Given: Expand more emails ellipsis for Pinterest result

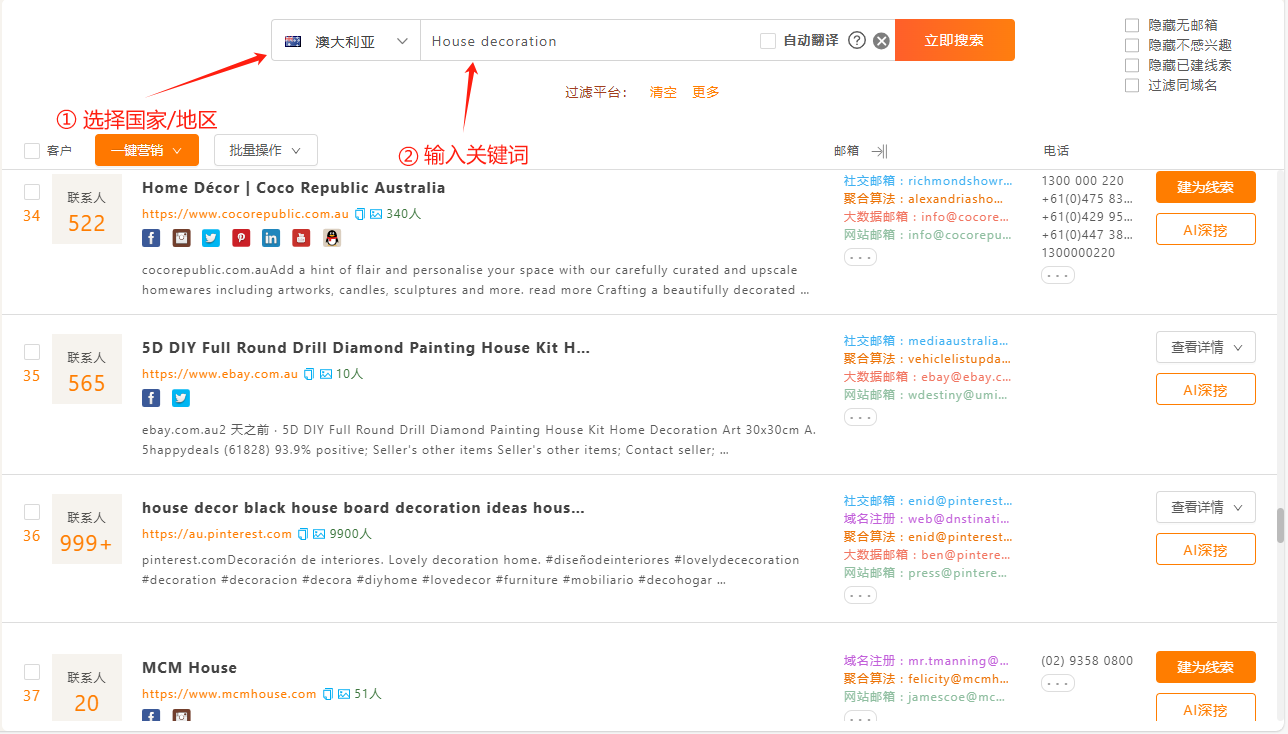Looking at the screenshot, I should click(x=860, y=595).
